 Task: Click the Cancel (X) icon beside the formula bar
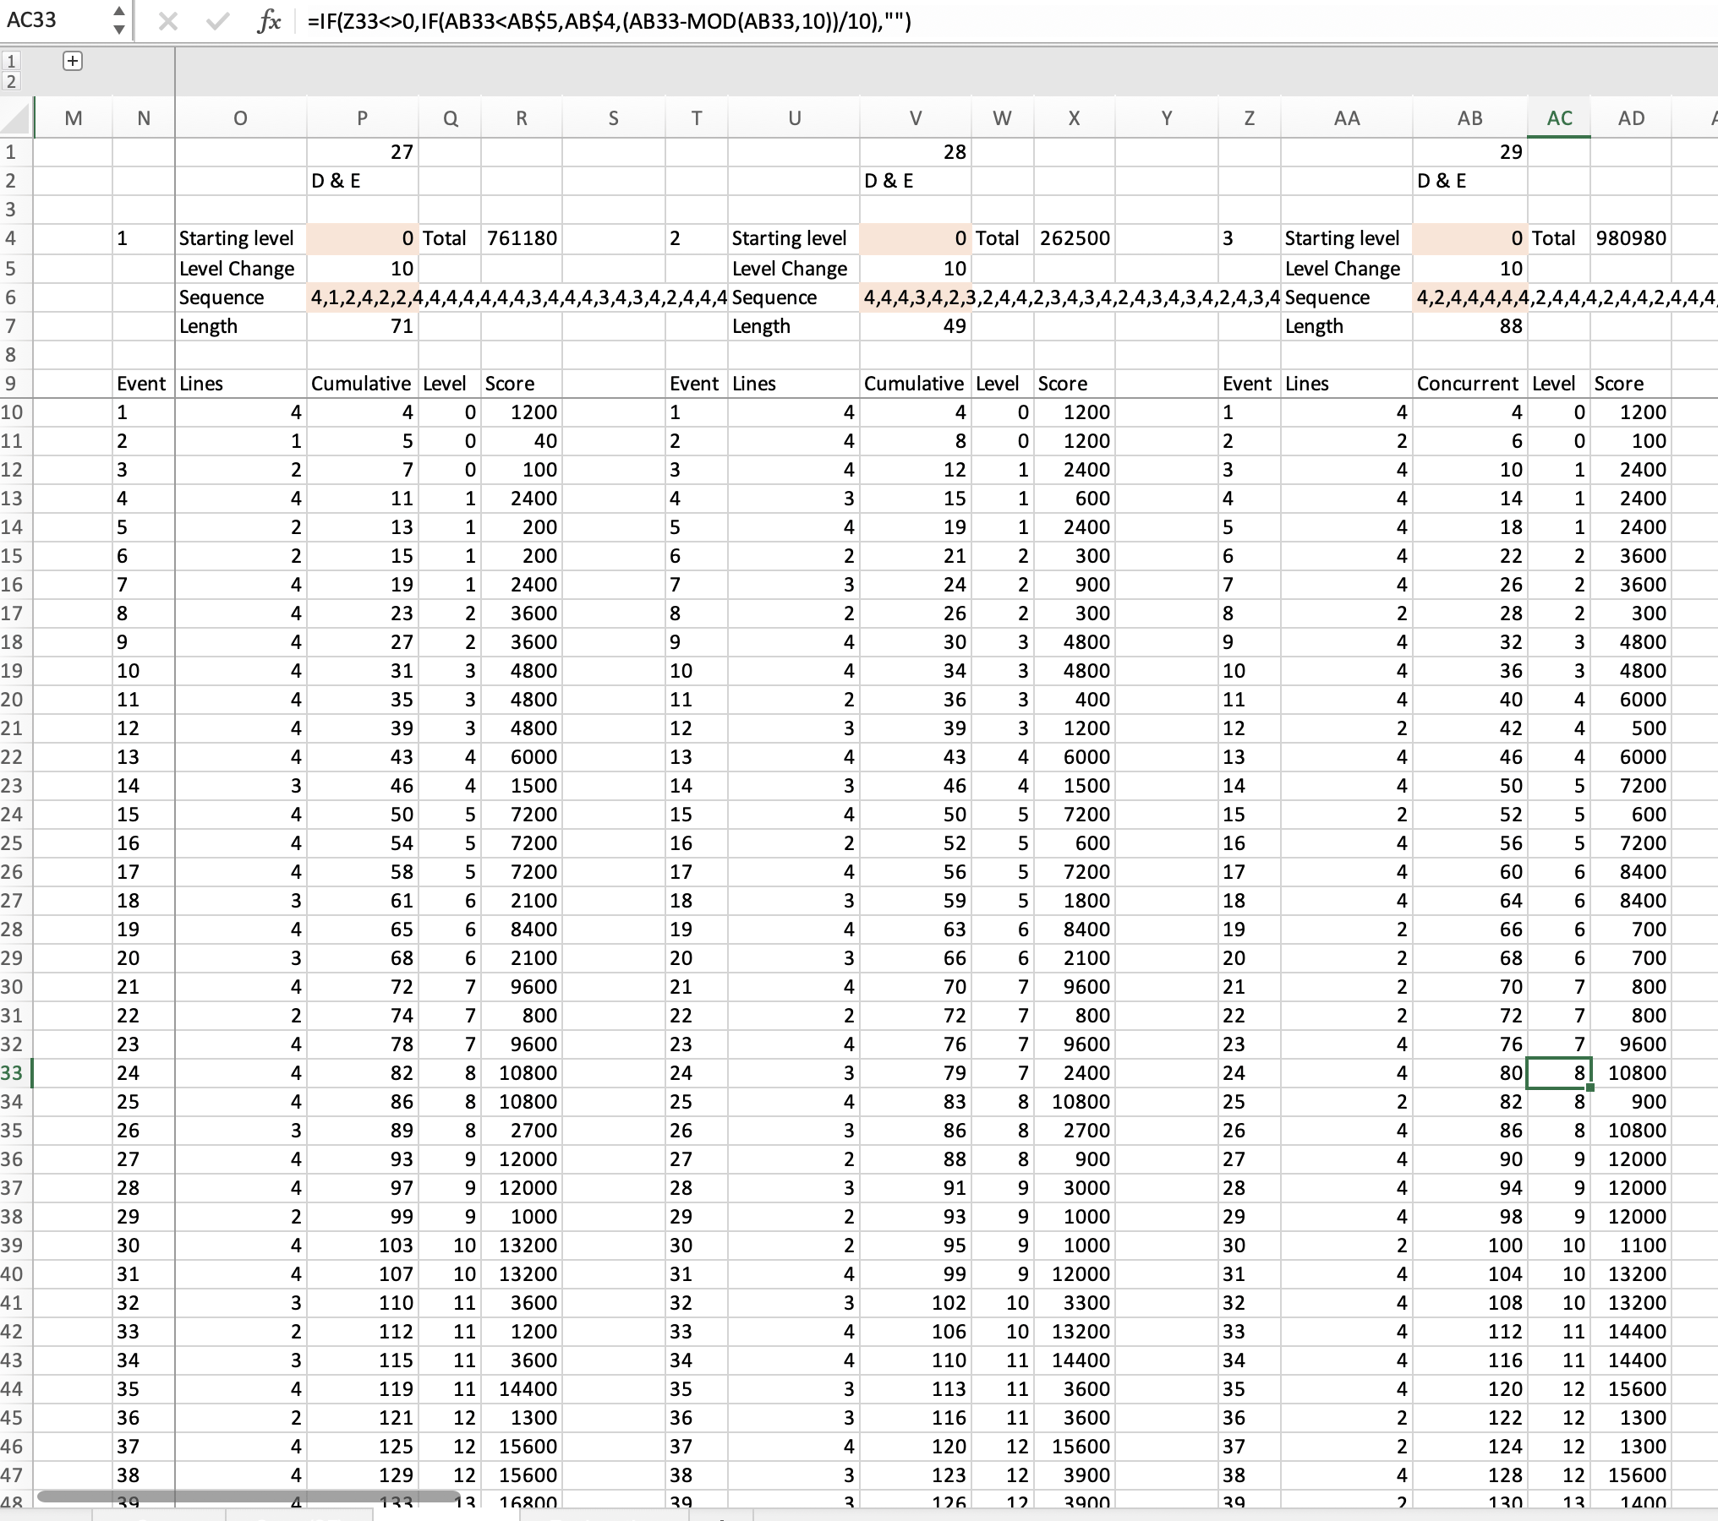coord(167,20)
